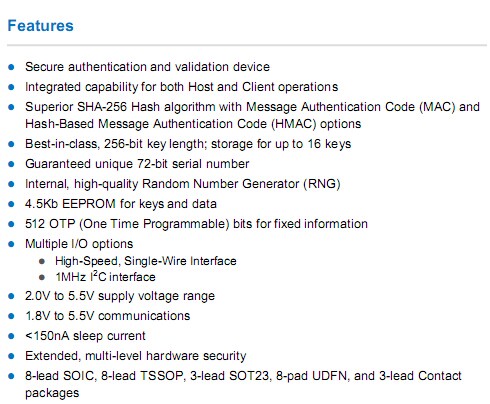The height and width of the screenshot is (404, 490).
Task: Click the '2.0V to 5.5V supply voltage range' text
Action: coord(120,296)
